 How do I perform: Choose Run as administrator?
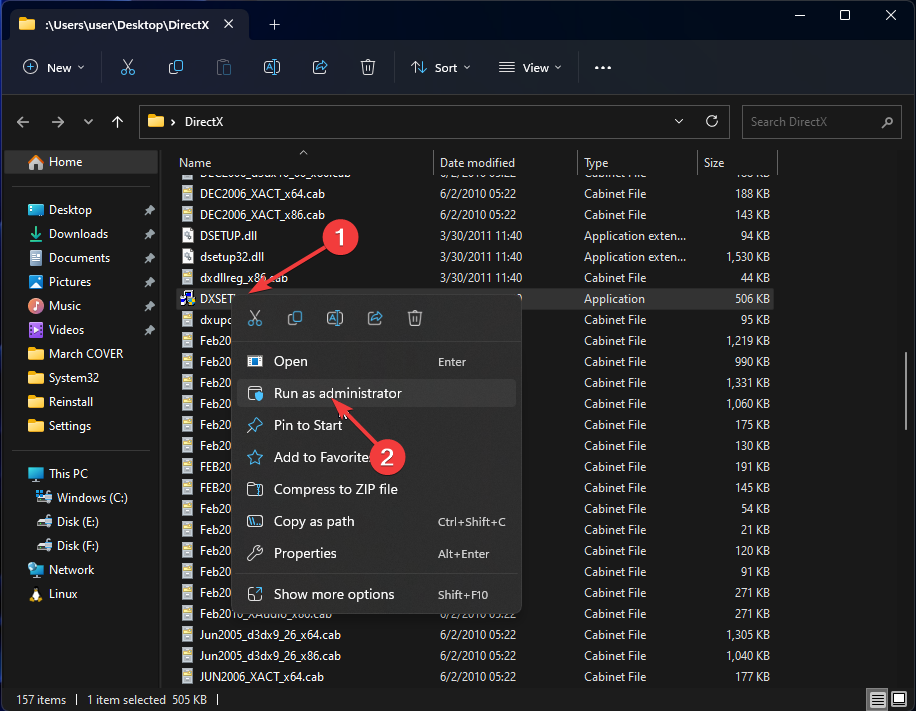tap(376, 393)
